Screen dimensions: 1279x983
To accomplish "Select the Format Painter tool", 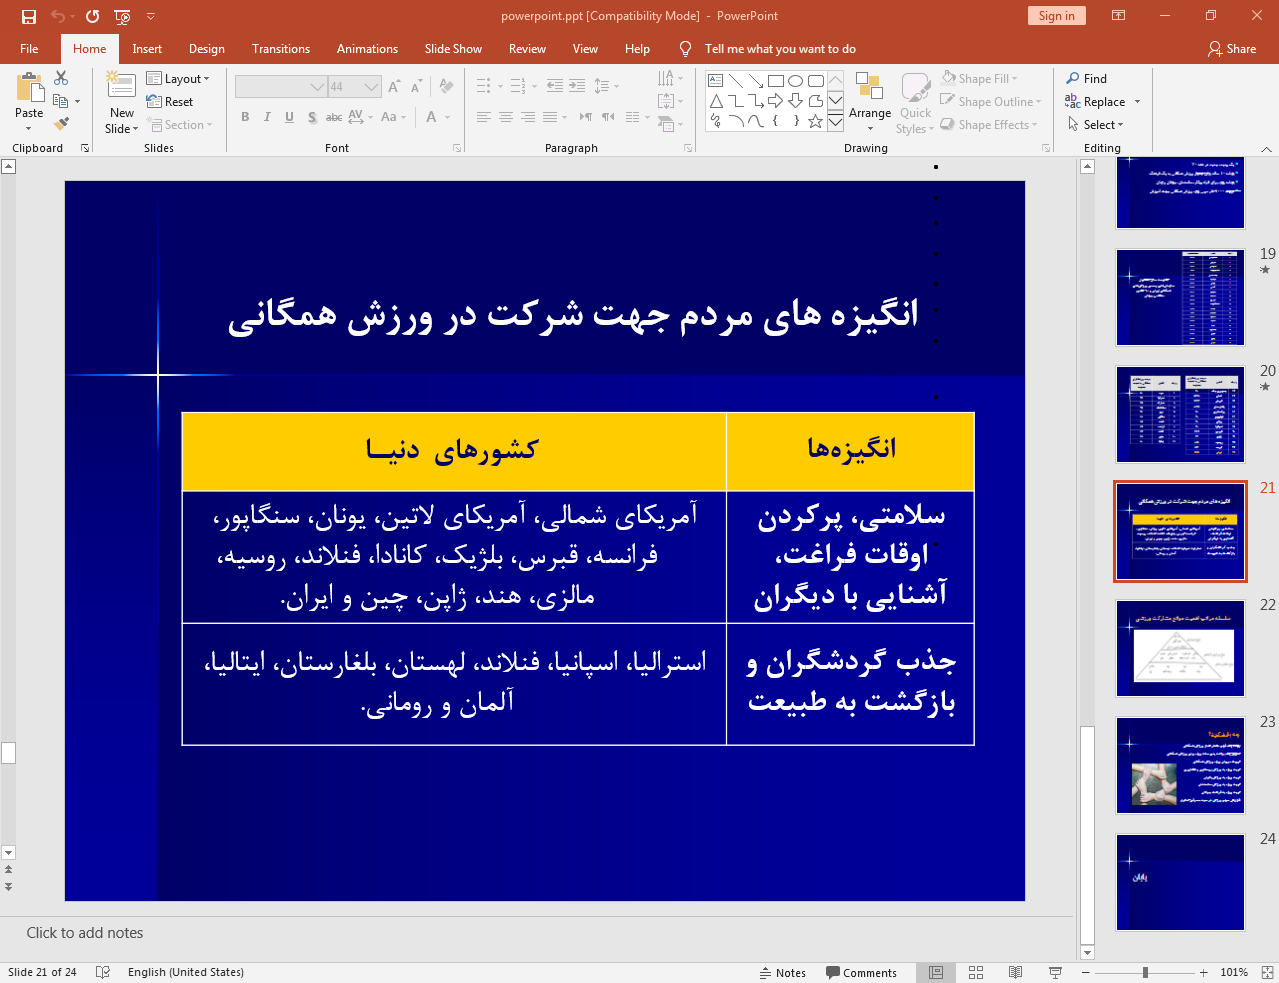I will pyautogui.click(x=60, y=123).
